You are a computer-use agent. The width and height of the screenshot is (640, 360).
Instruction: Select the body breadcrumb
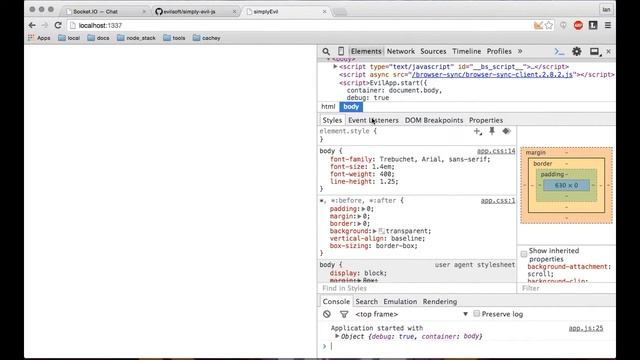pyautogui.click(x=351, y=107)
